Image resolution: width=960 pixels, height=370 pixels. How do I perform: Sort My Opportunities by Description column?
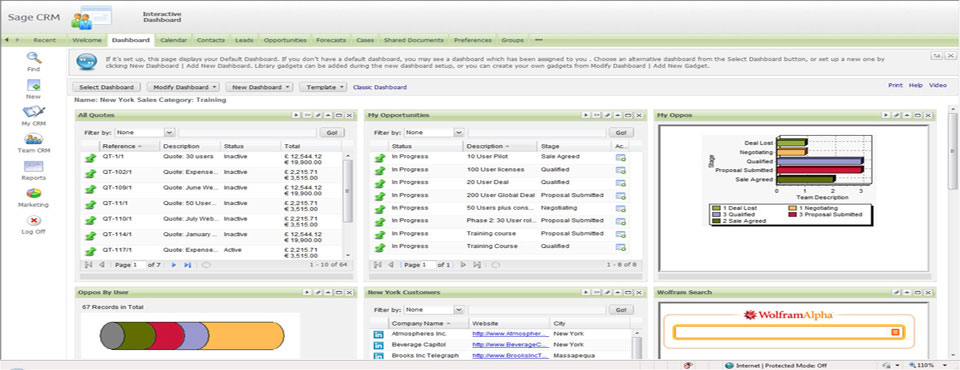coord(500,146)
